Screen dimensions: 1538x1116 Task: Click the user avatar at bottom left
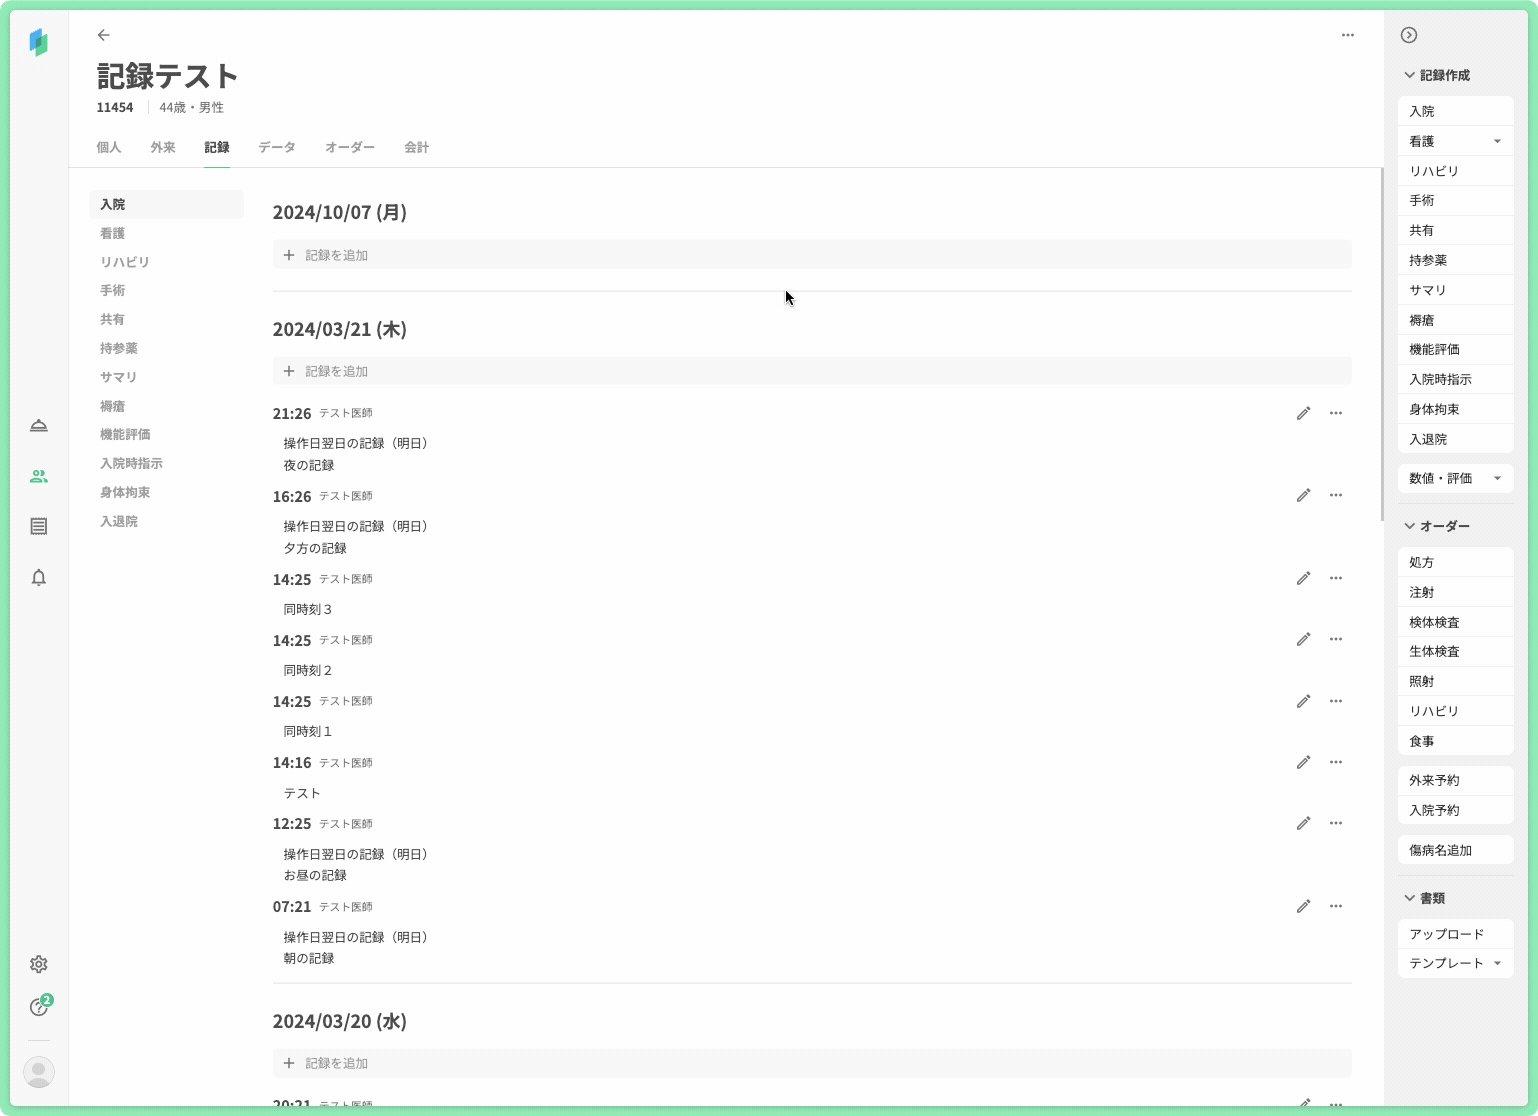coord(39,1072)
